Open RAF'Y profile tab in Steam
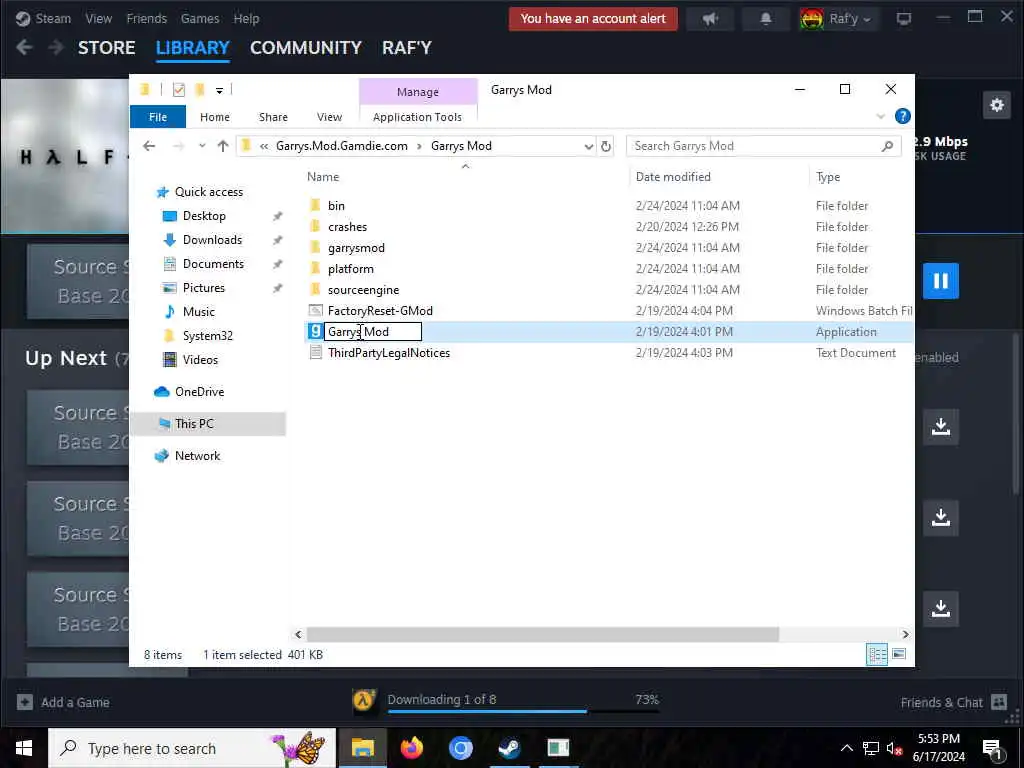This screenshot has height=768, width=1024. click(x=407, y=48)
